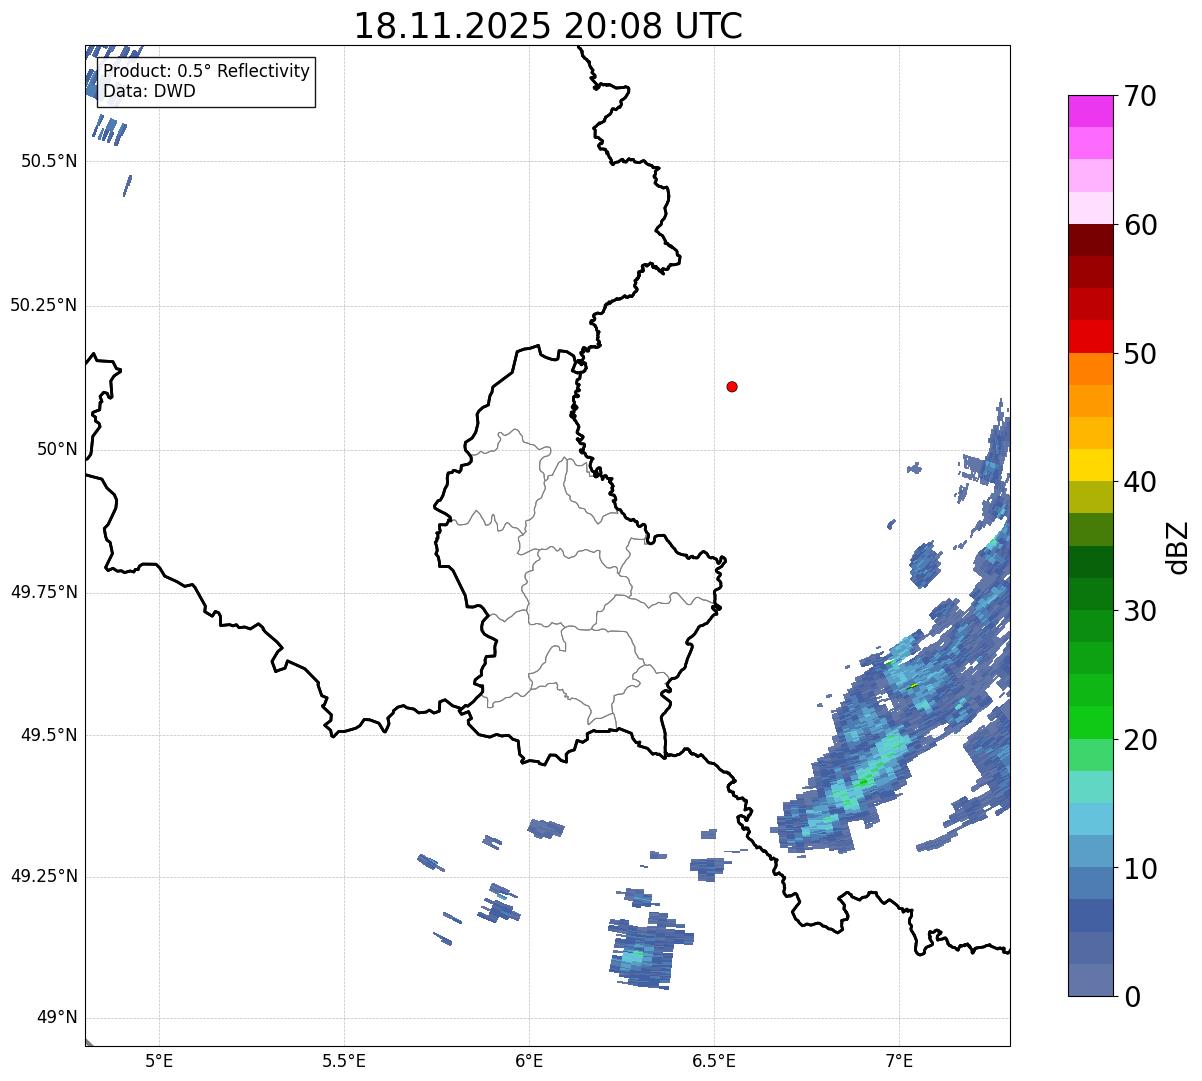
Task: Click the latitude label 49.5°N
Action: pos(49,735)
